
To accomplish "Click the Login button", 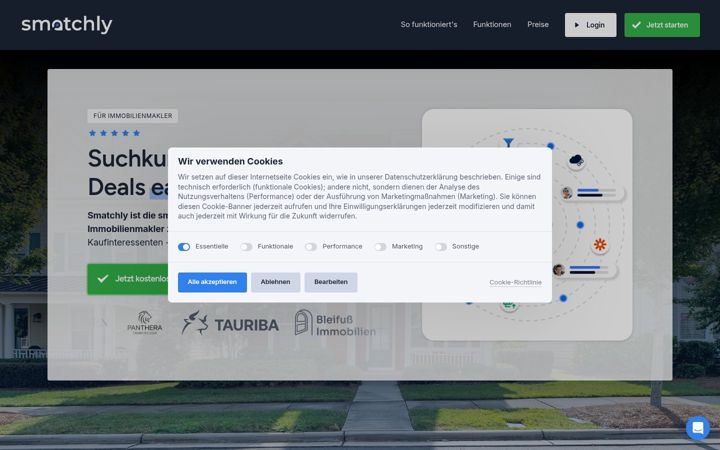I will [591, 25].
